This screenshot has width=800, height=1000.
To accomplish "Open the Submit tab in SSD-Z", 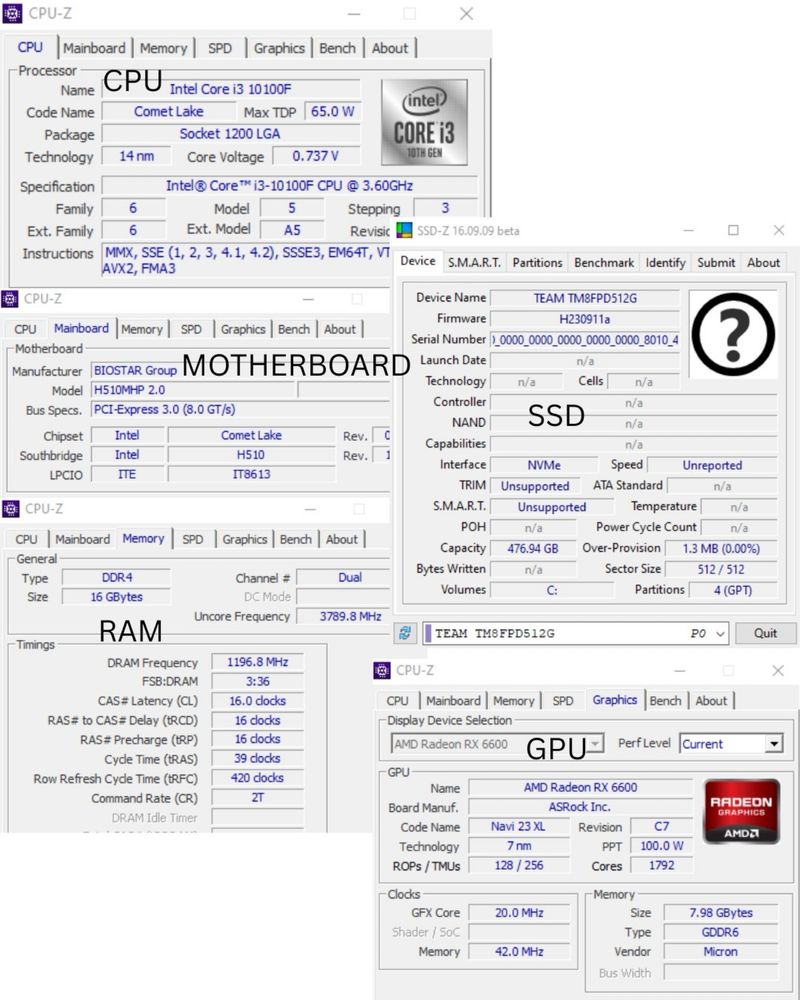I will 716,262.
